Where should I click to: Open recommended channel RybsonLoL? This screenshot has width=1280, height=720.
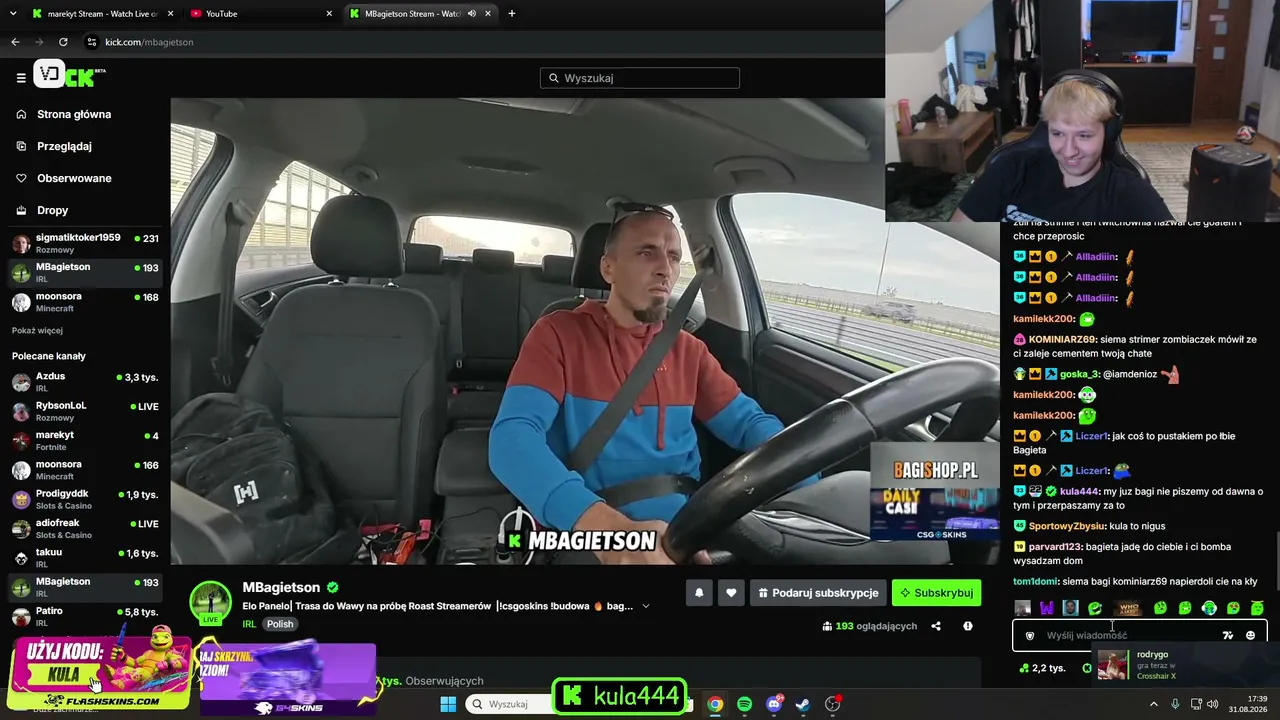pyautogui.click(x=86, y=411)
